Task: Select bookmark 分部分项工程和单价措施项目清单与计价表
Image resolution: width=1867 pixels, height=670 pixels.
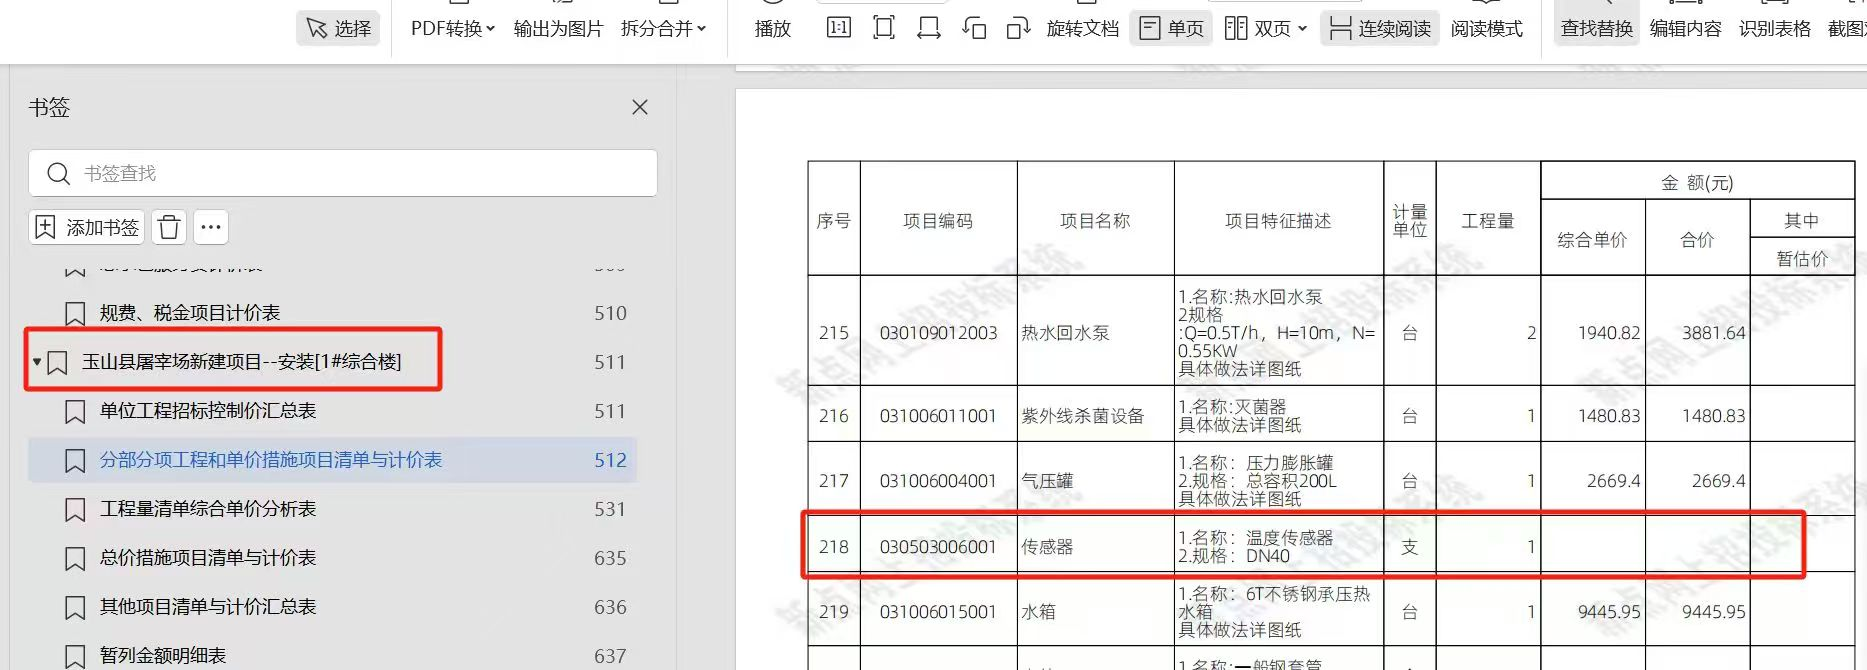Action: [332, 460]
